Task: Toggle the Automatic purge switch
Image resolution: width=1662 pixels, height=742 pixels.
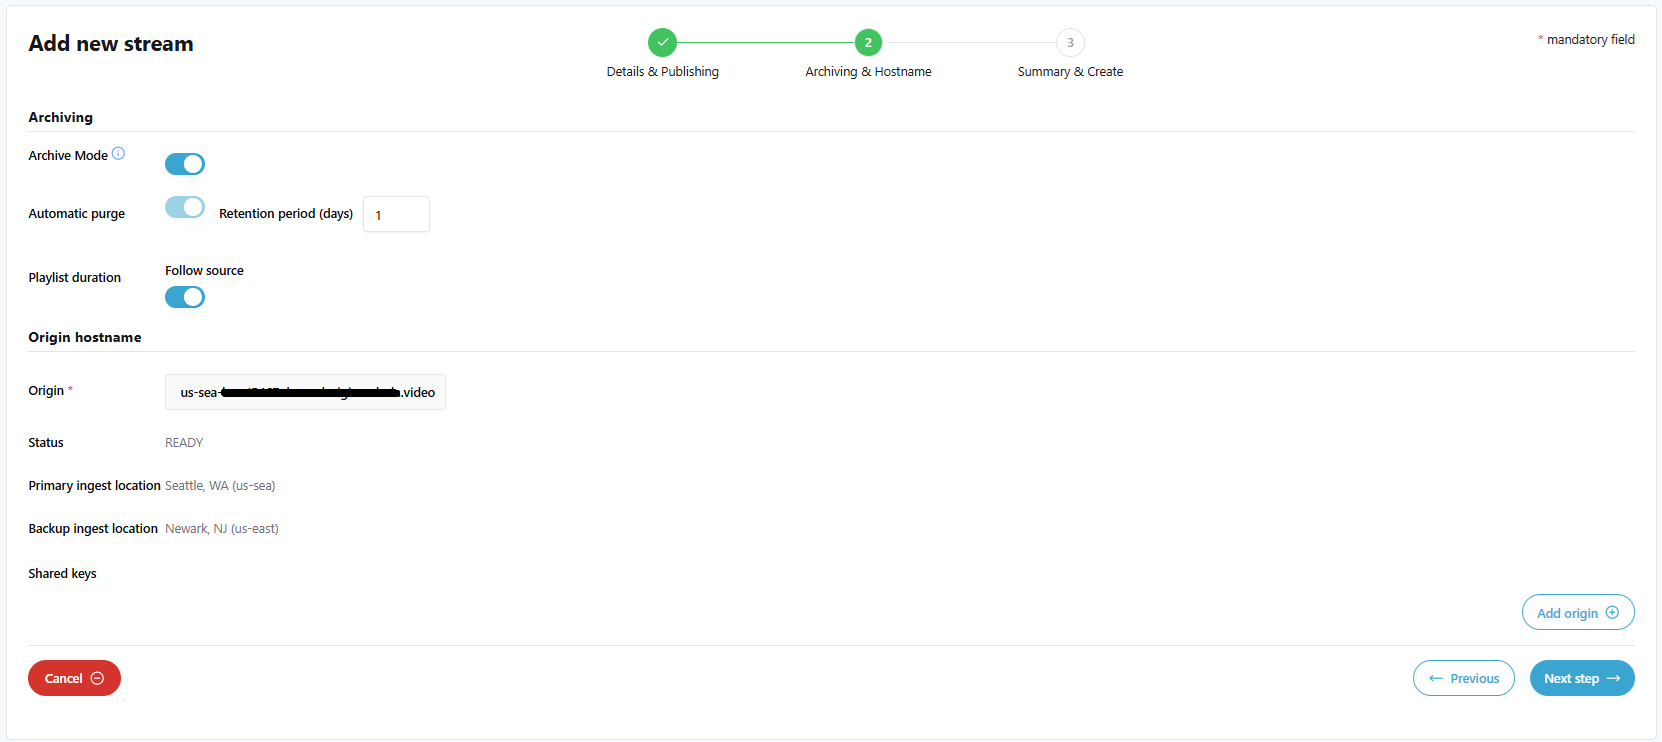Action: tap(185, 207)
